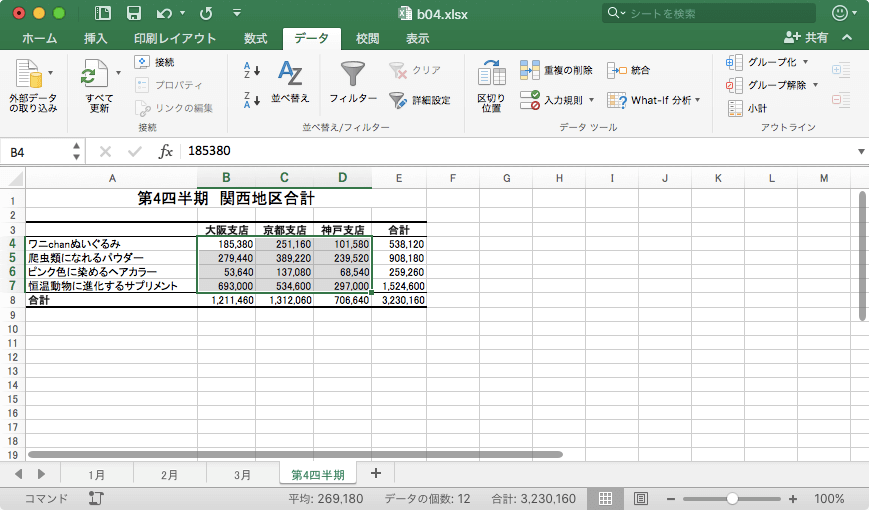Open the 並べ替え sort dialog icon
This screenshot has height=510, width=869.
pyautogui.click(x=290, y=73)
